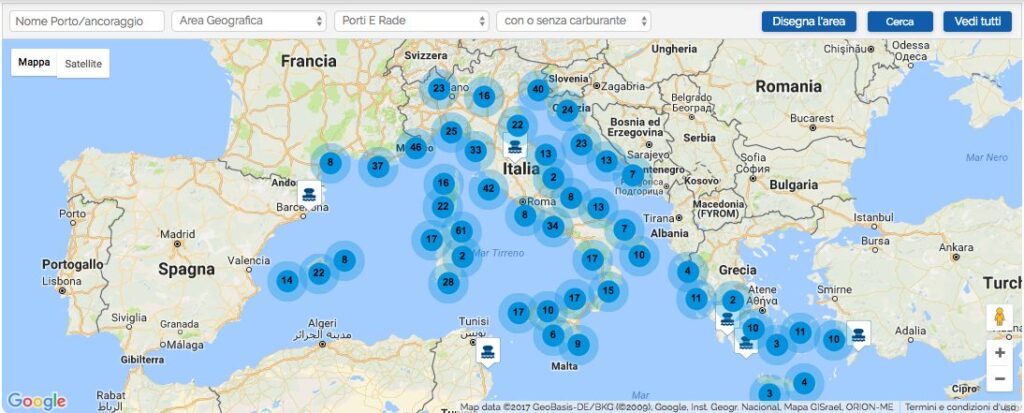Open the cluster marker showing 33
The image size is (1024, 413).
coord(475,150)
